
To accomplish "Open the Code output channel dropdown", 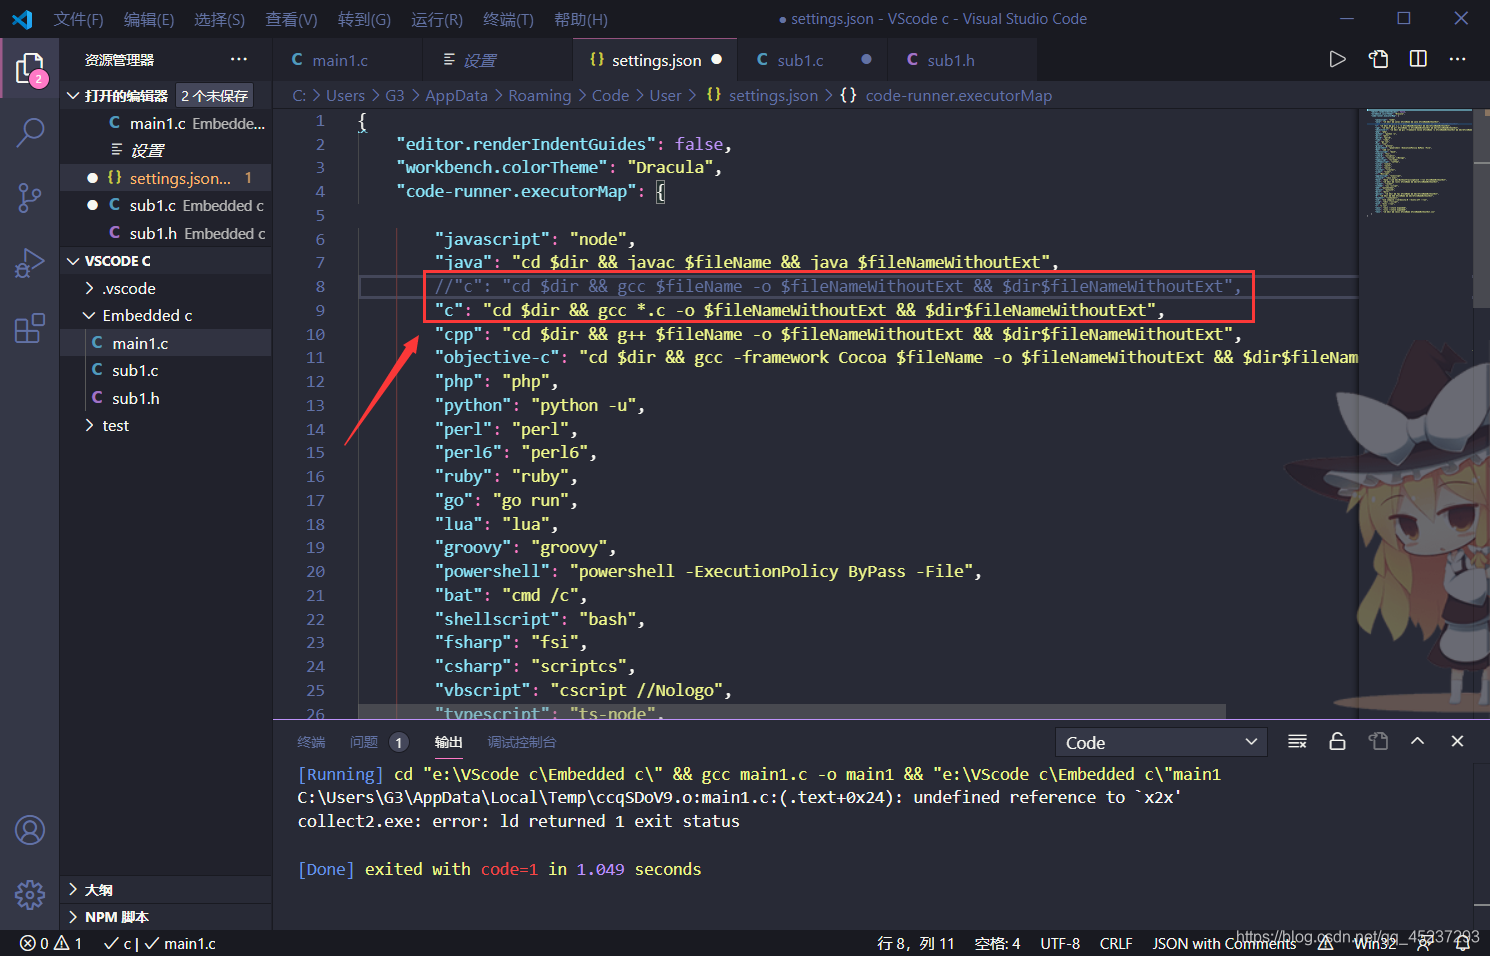I will coord(1161,742).
